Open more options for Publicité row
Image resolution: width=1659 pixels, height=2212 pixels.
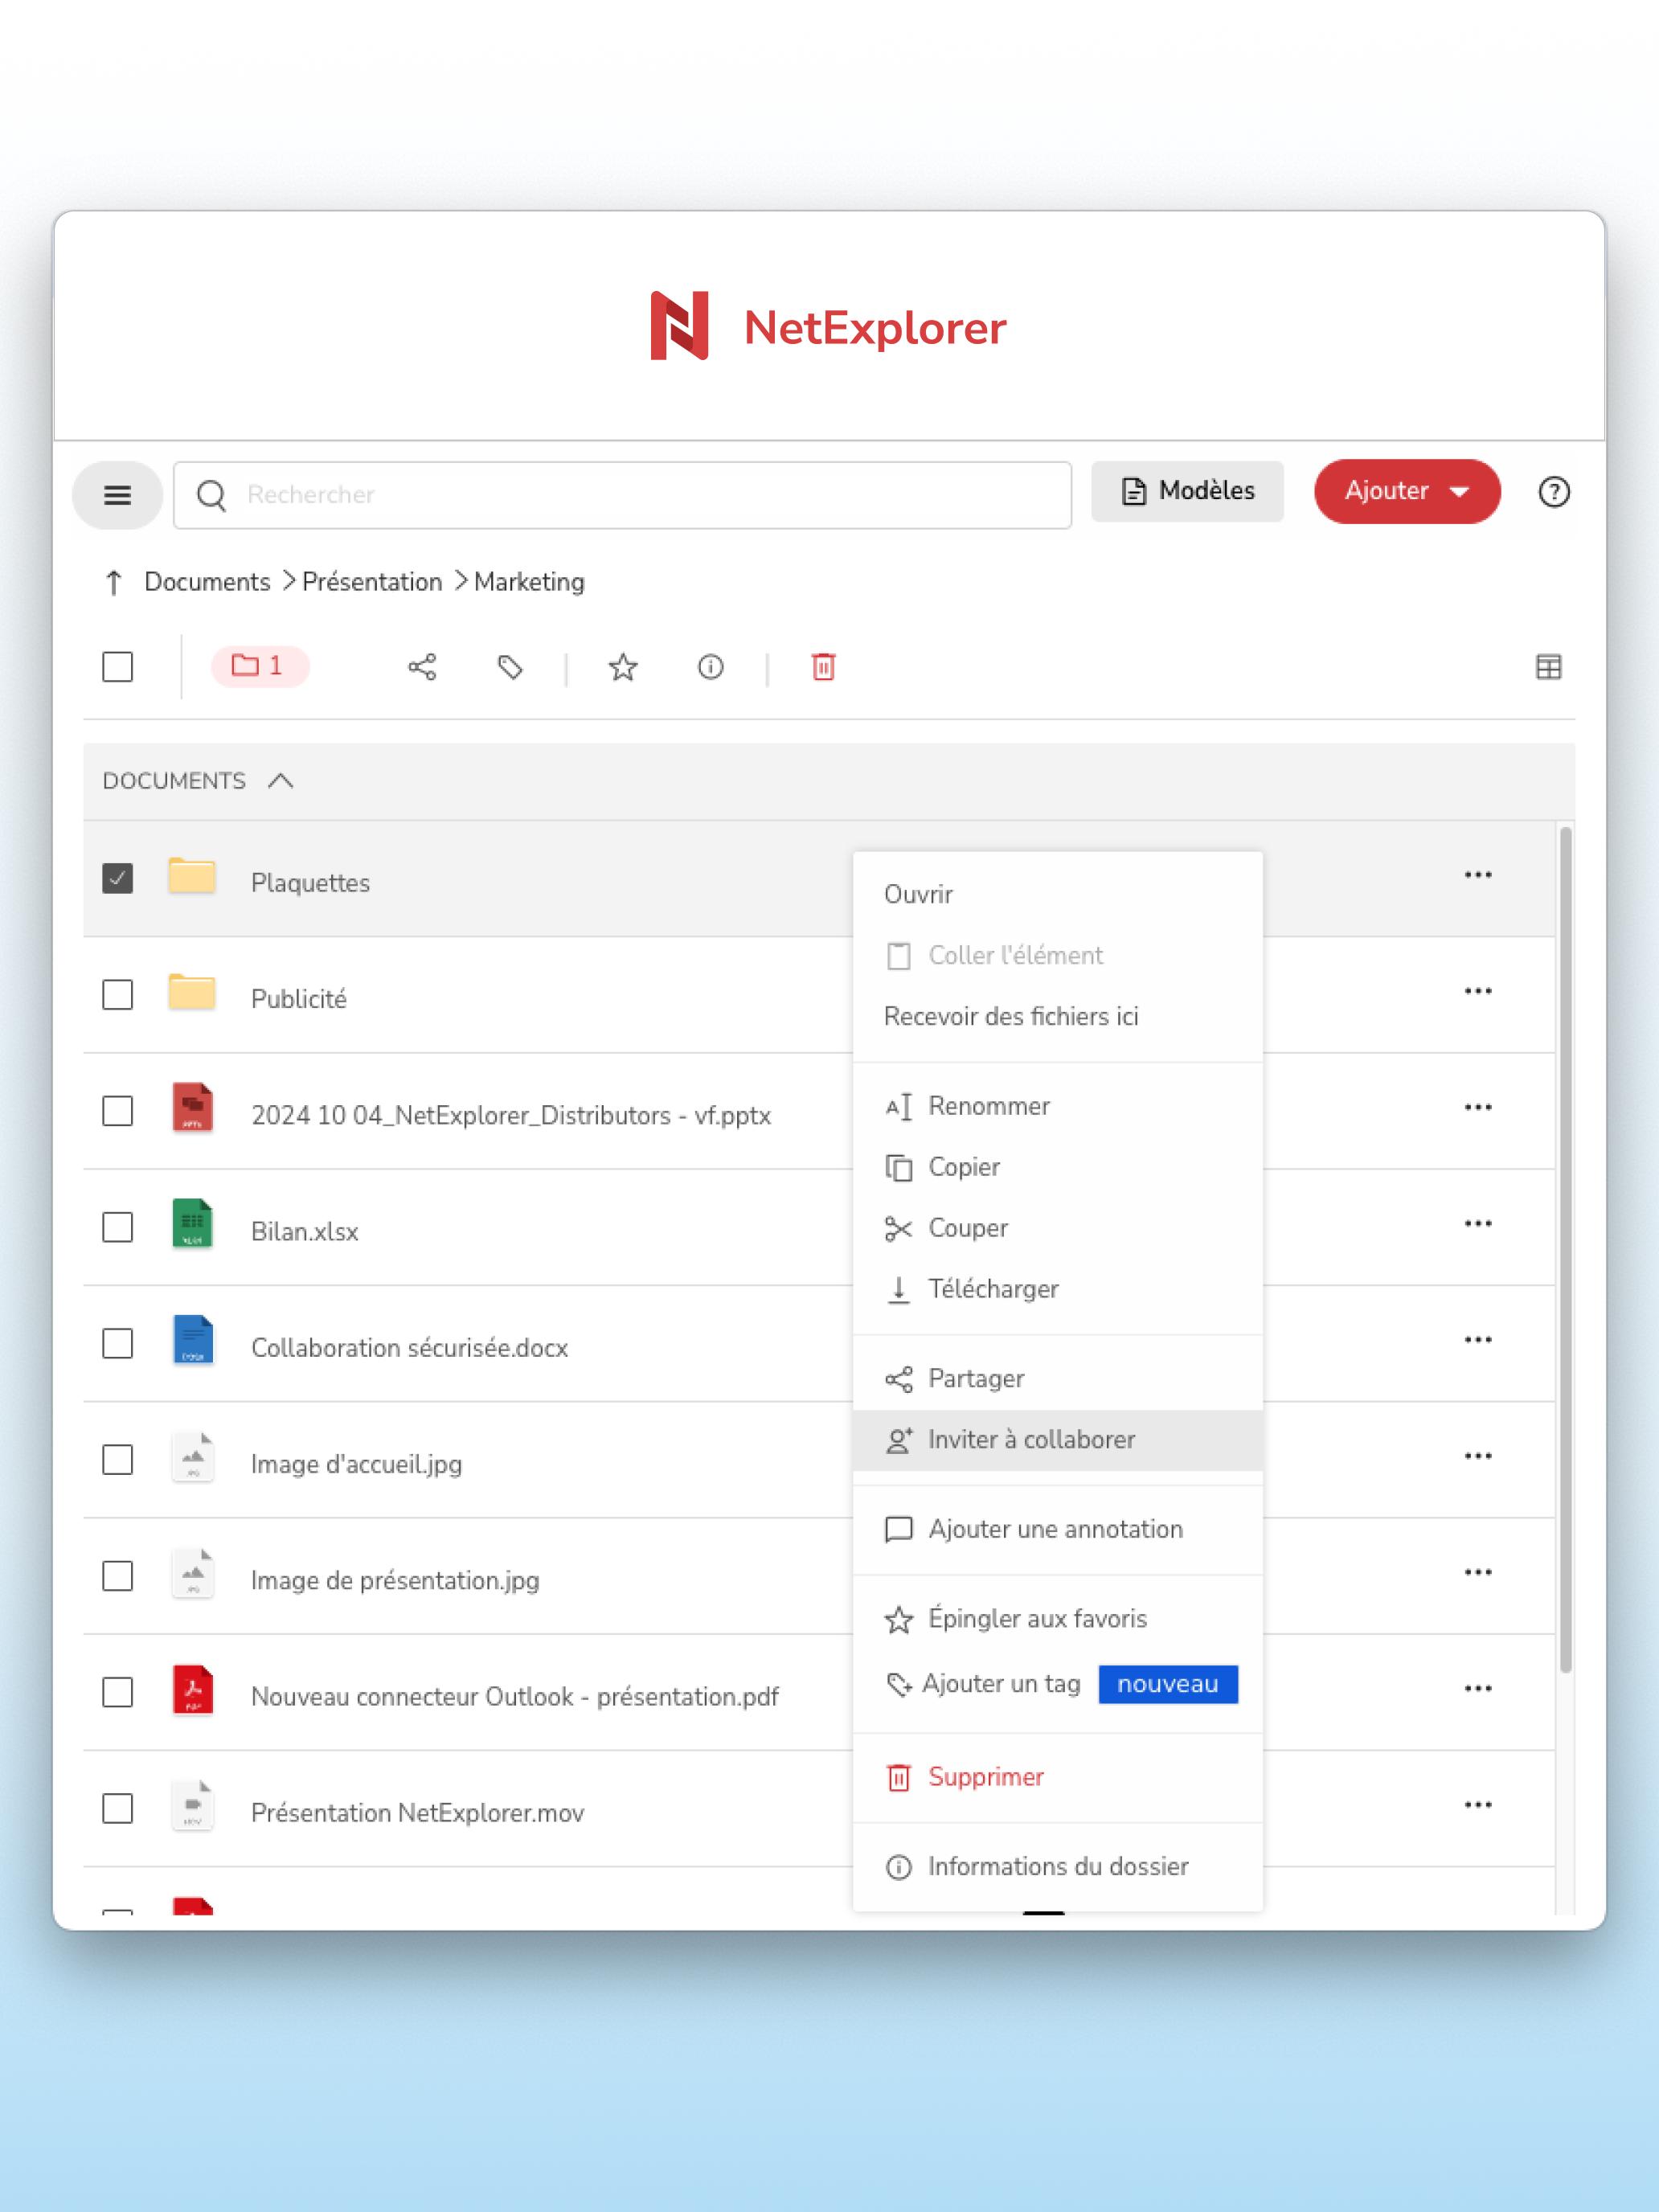[1478, 991]
